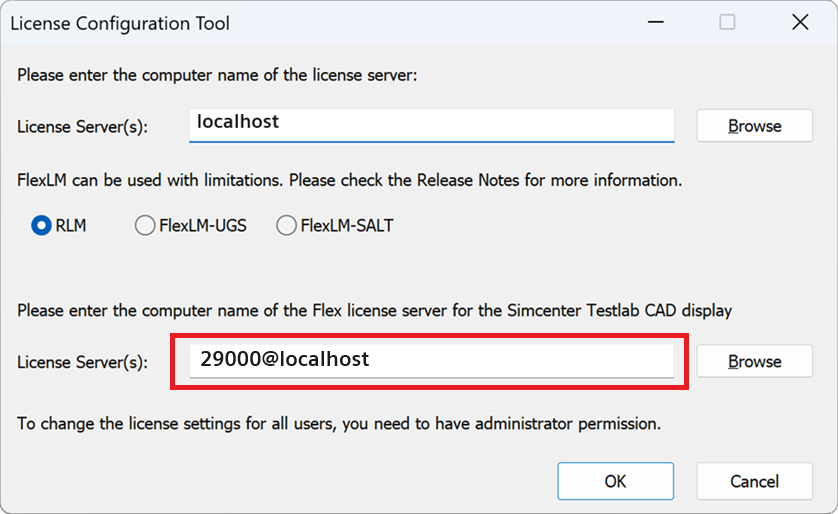838x514 pixels.
Task: Click the administrator permission notice text
Action: coord(339,423)
